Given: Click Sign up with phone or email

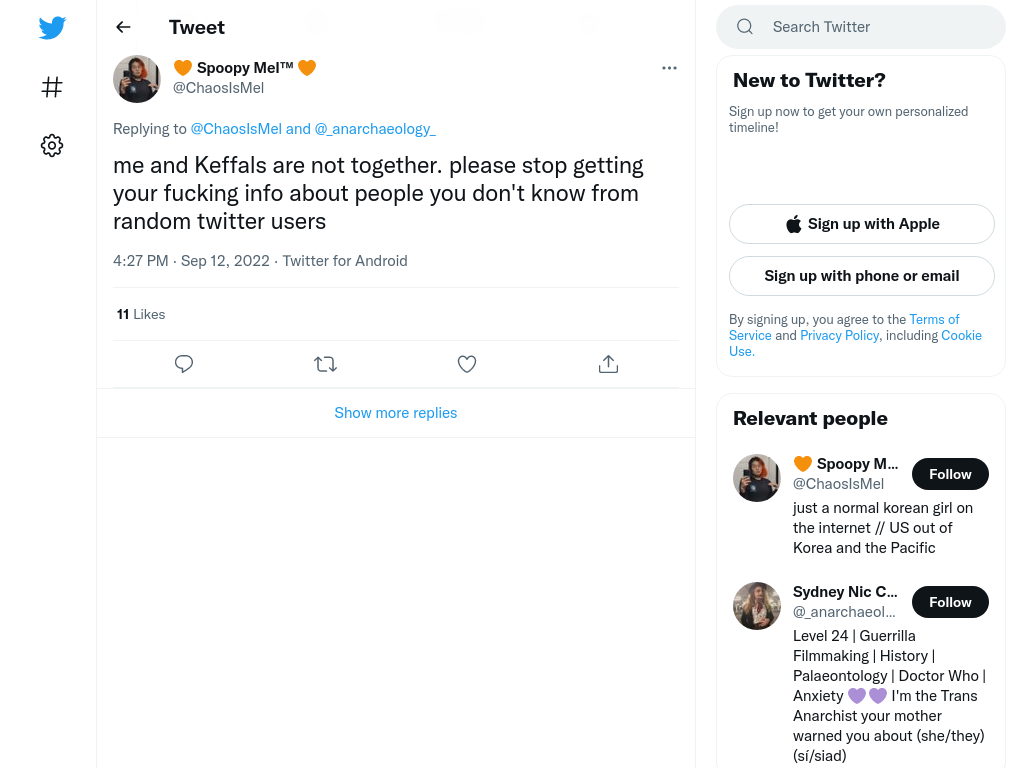Looking at the screenshot, I should (861, 276).
